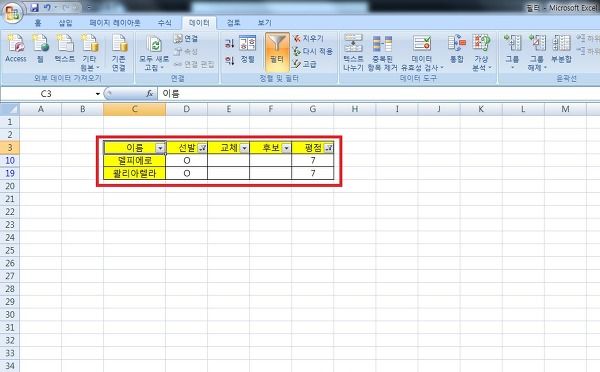The width and height of the screenshot is (600, 372).
Task: Sort ascending (ㄱ to ㅎ)
Action: (x=229, y=43)
